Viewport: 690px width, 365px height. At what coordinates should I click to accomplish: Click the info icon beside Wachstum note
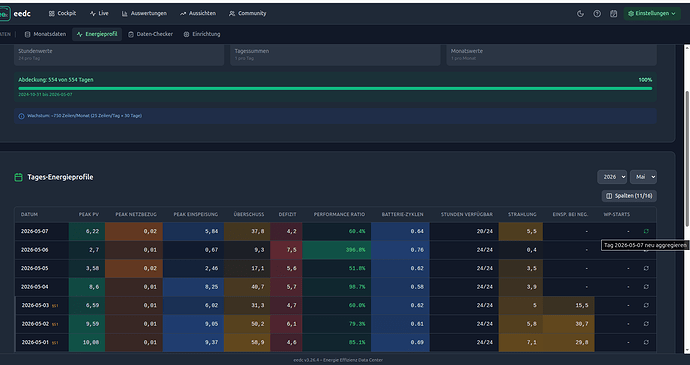[x=21, y=116]
